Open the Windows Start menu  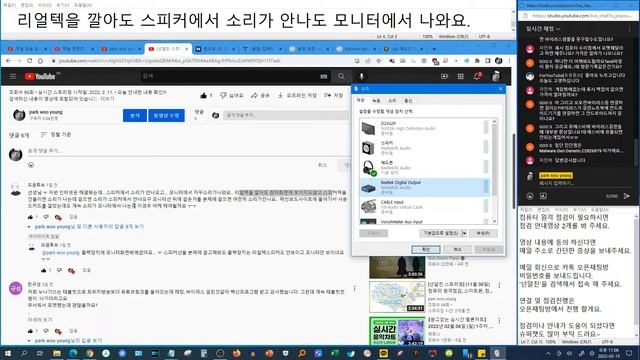pos(8,353)
